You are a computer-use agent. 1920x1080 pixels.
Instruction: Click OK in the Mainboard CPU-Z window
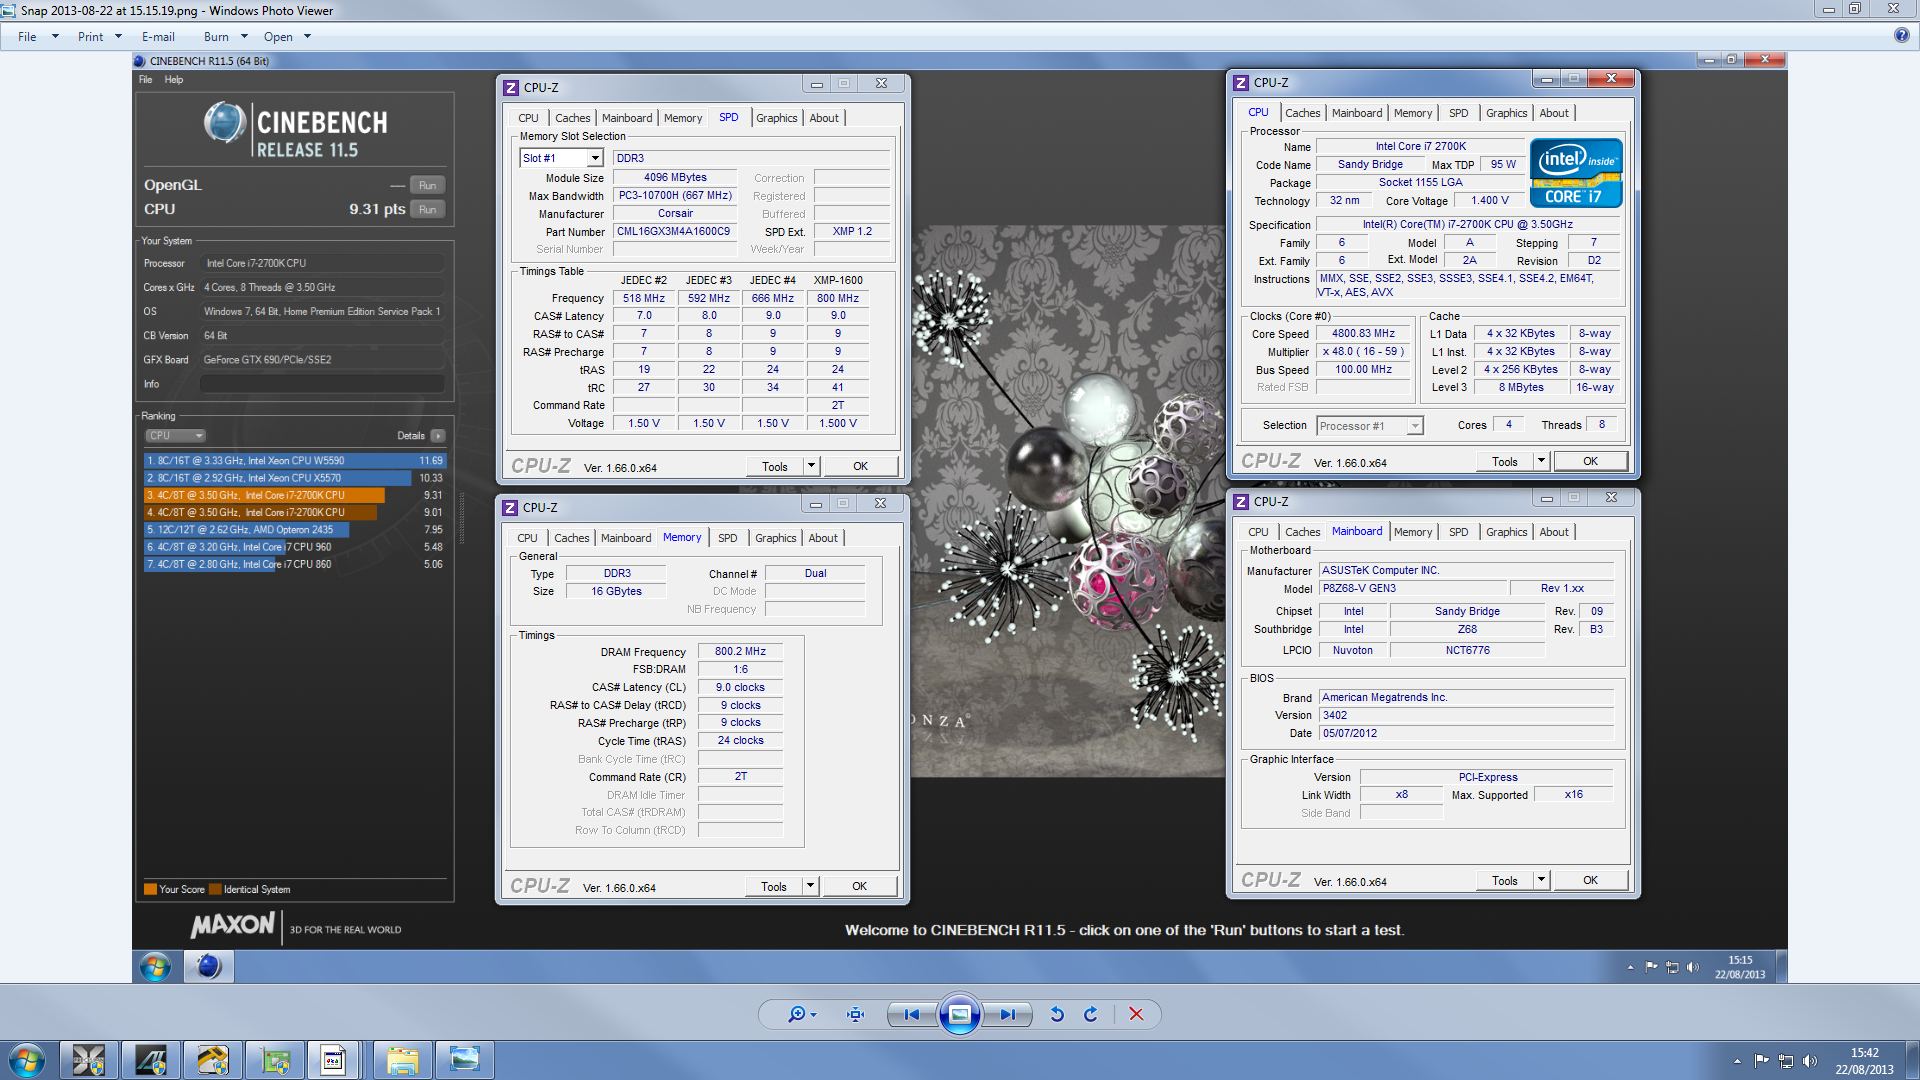coord(1590,880)
